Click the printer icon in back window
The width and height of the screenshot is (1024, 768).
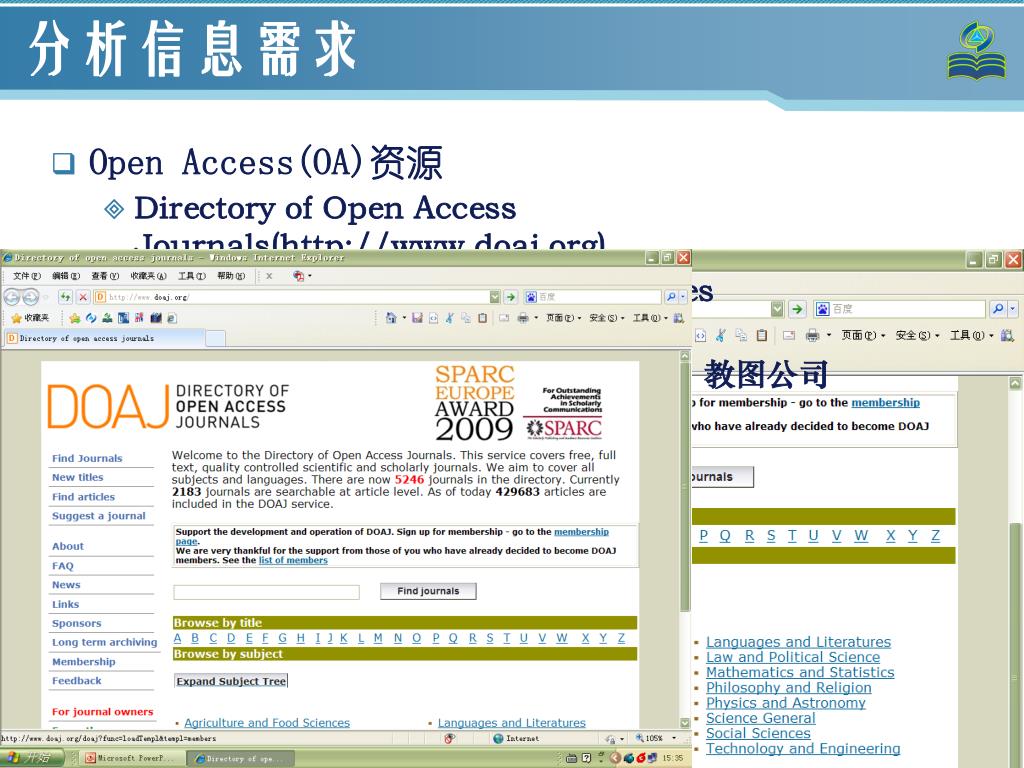[812, 336]
